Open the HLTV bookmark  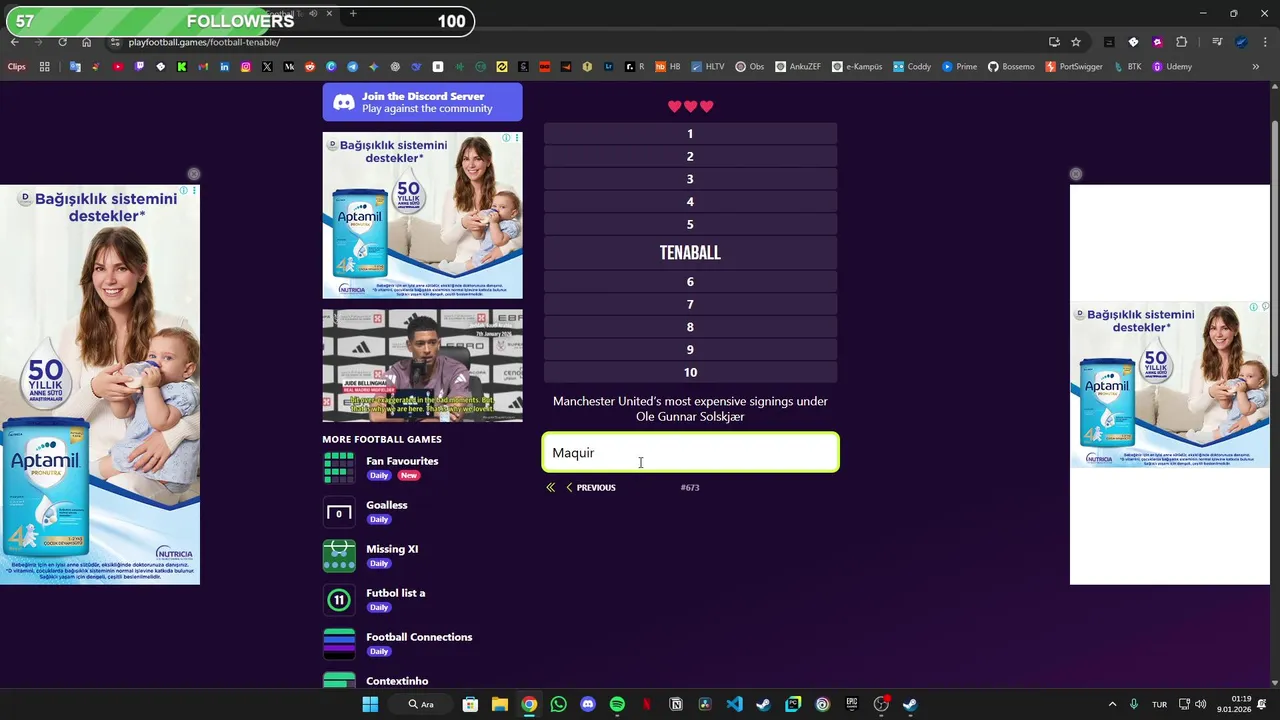pos(708,67)
